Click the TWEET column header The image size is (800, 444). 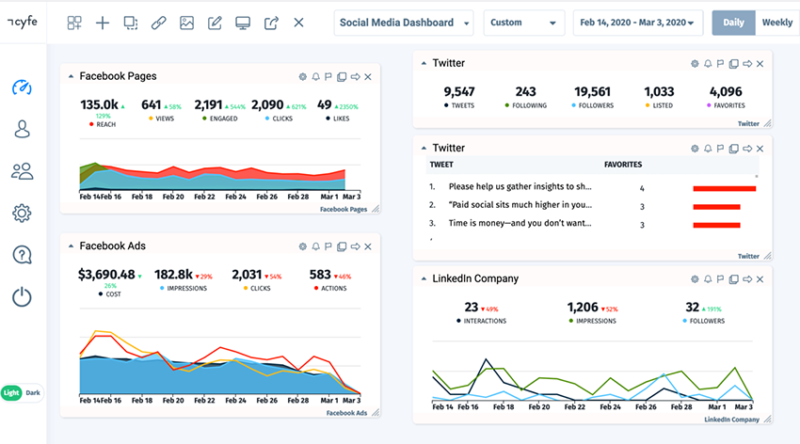point(441,165)
